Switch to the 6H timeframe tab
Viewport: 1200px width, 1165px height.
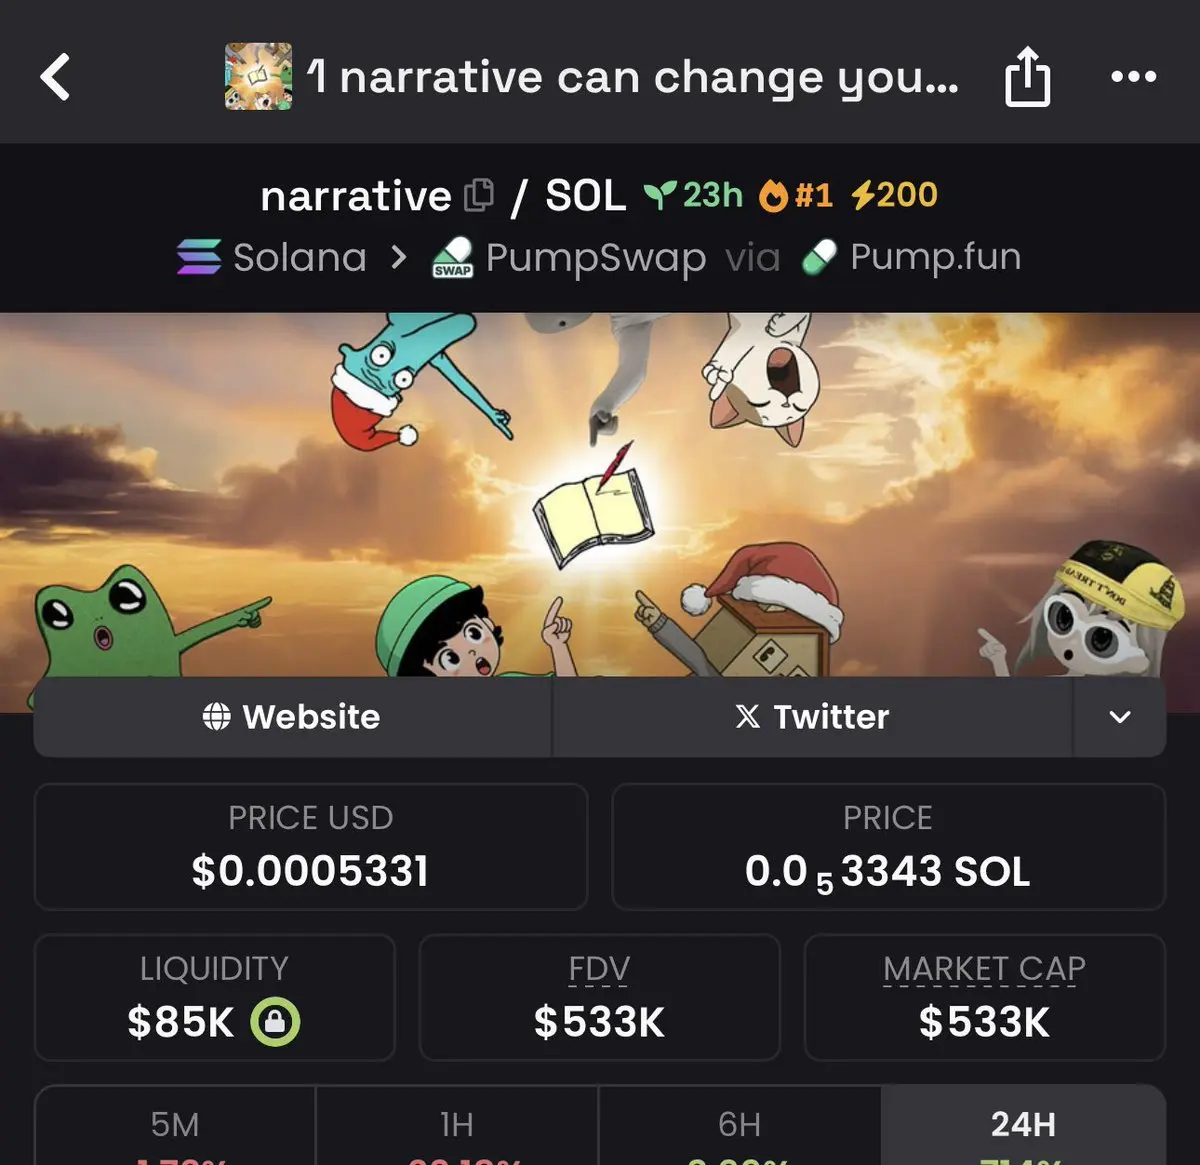tap(740, 1126)
